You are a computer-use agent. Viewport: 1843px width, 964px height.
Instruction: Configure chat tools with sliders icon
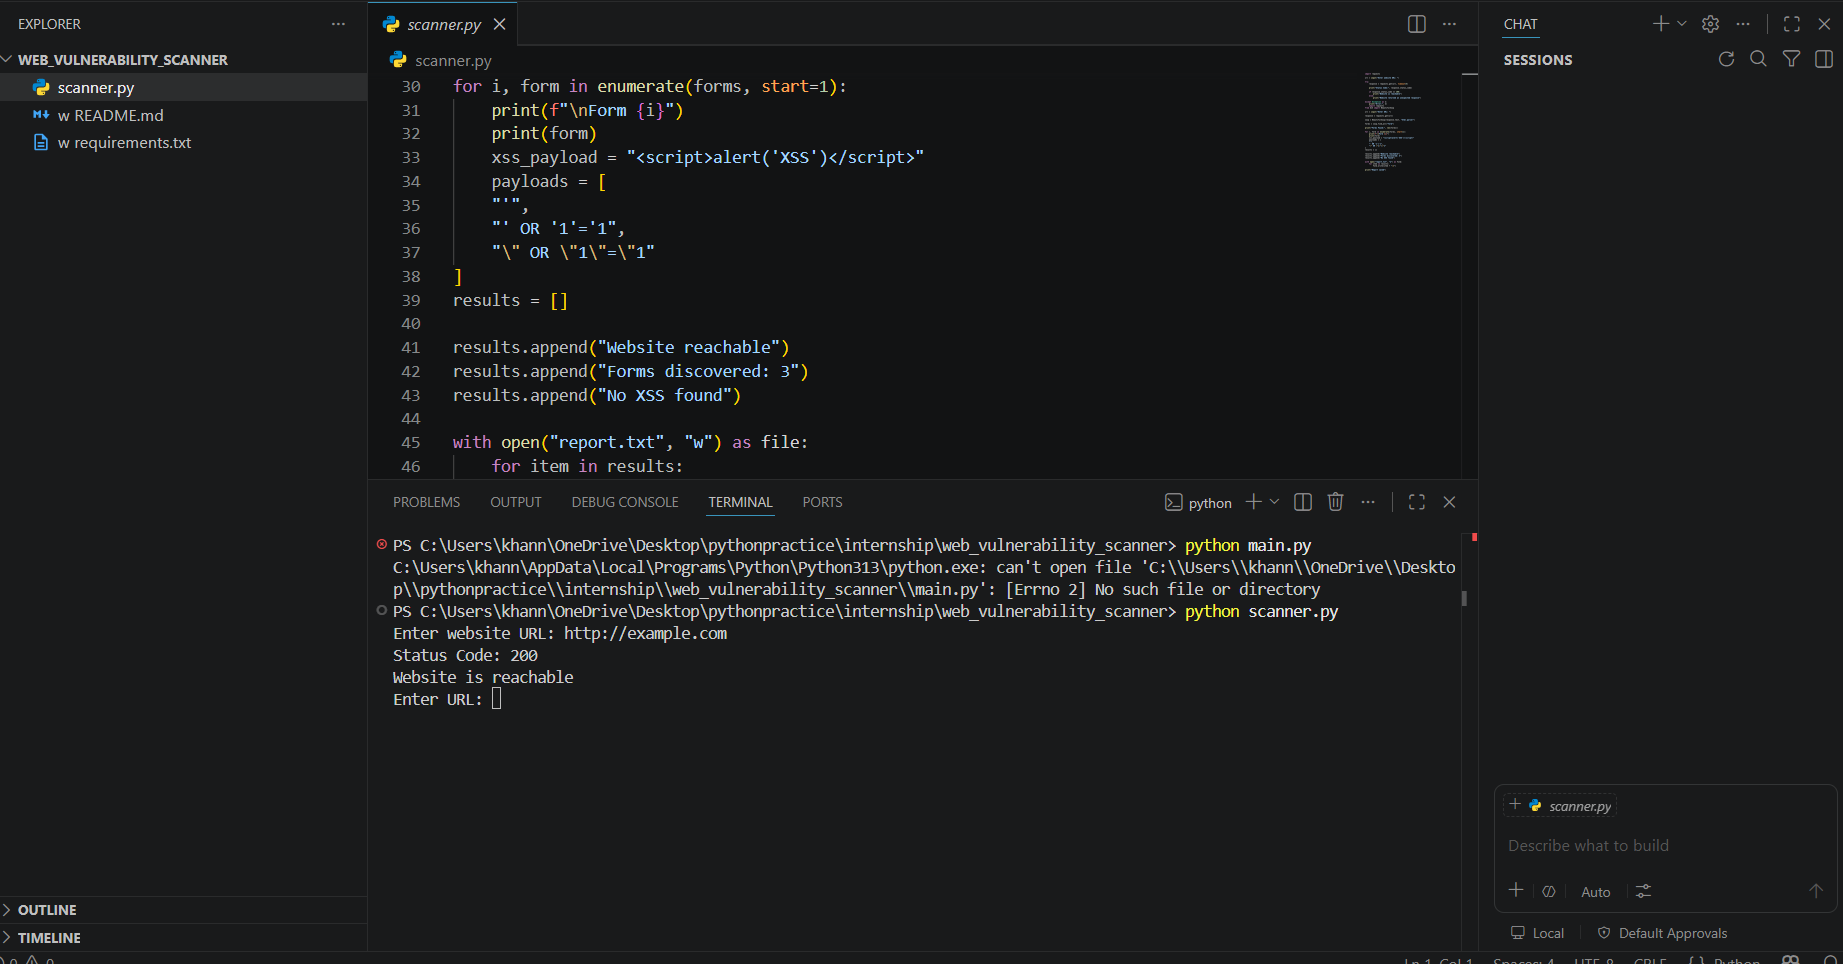[x=1643, y=891]
